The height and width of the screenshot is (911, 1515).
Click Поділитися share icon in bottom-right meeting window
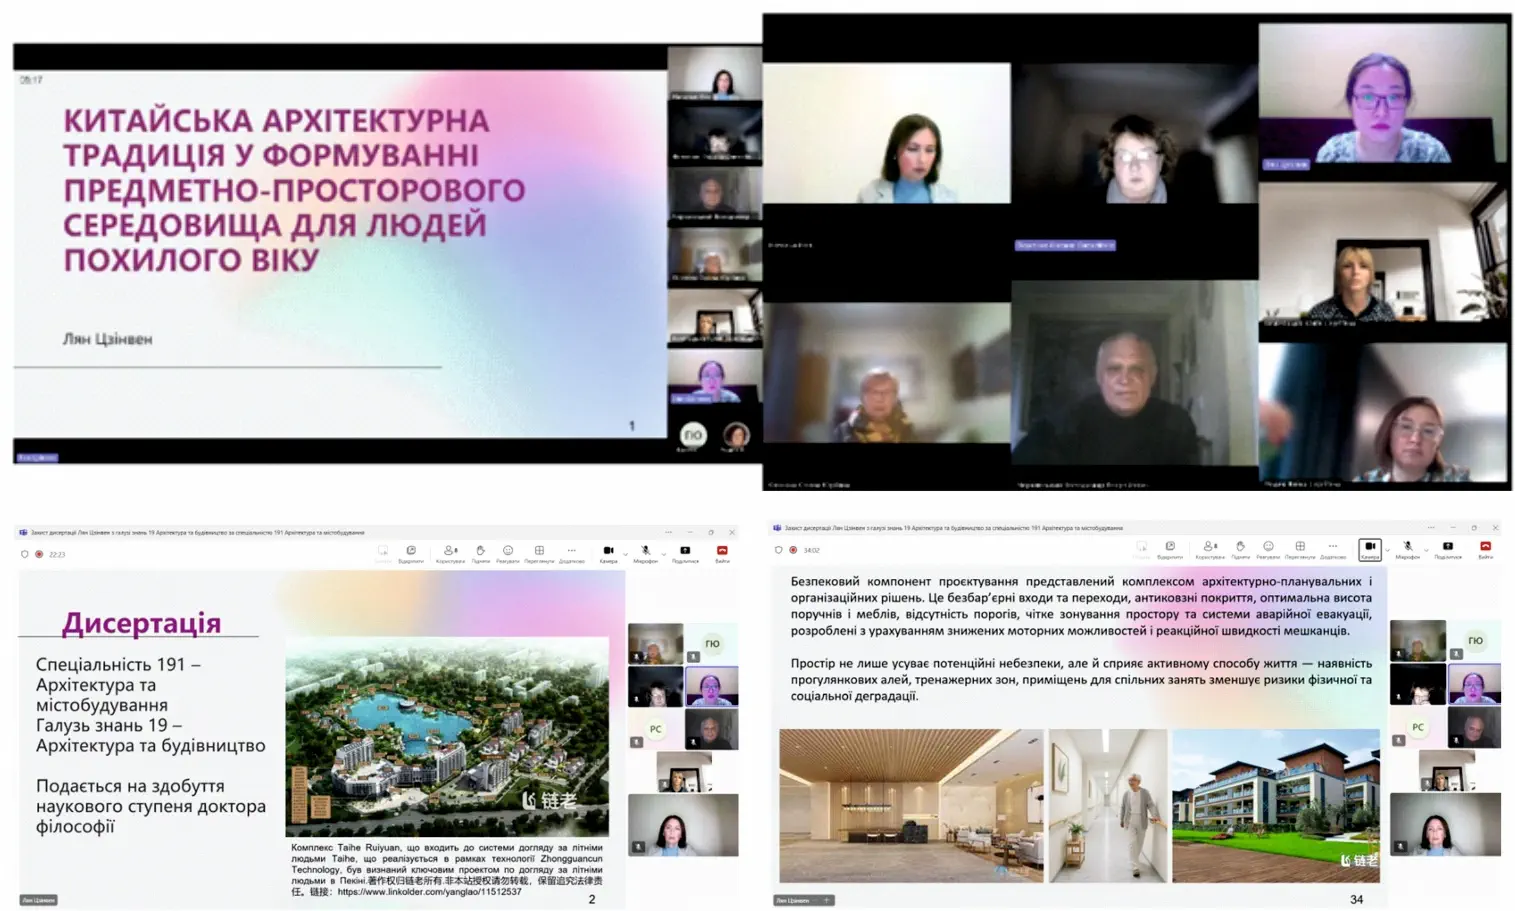(x=1447, y=547)
